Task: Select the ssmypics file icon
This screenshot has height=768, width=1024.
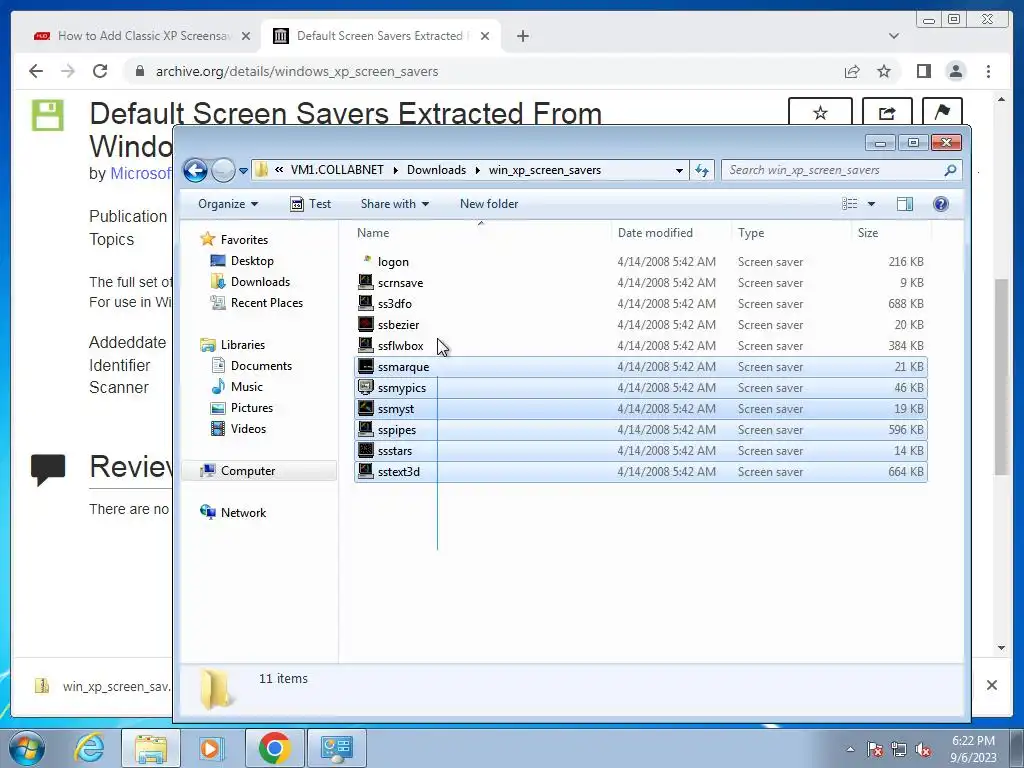Action: (366, 387)
